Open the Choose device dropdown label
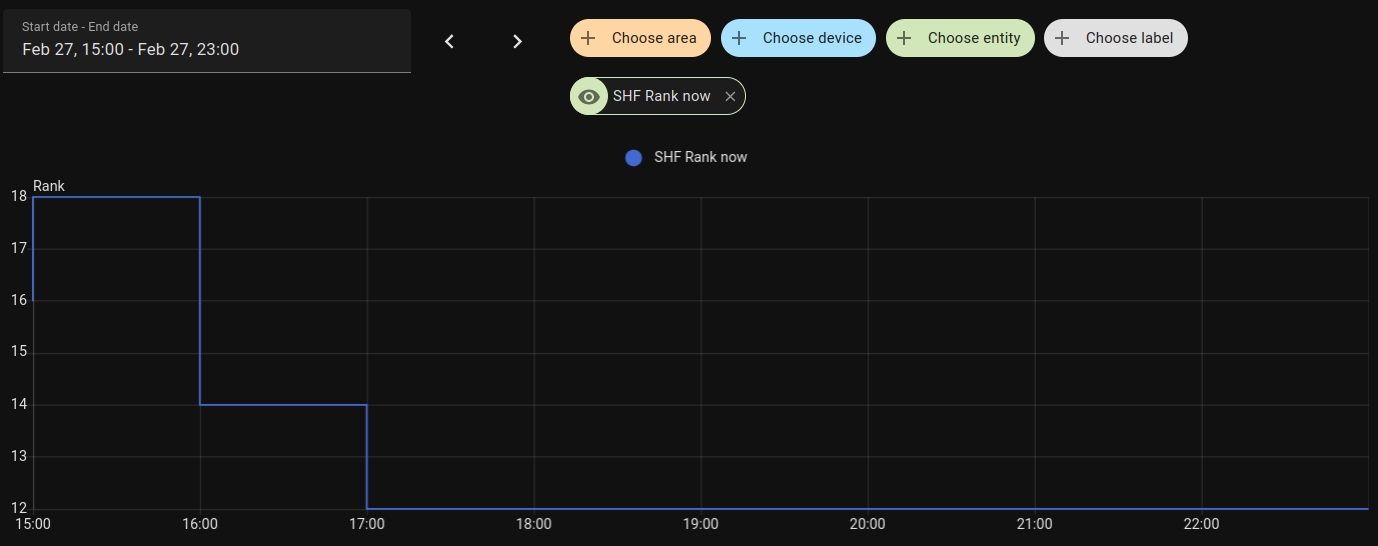The height and width of the screenshot is (546, 1378). click(812, 38)
